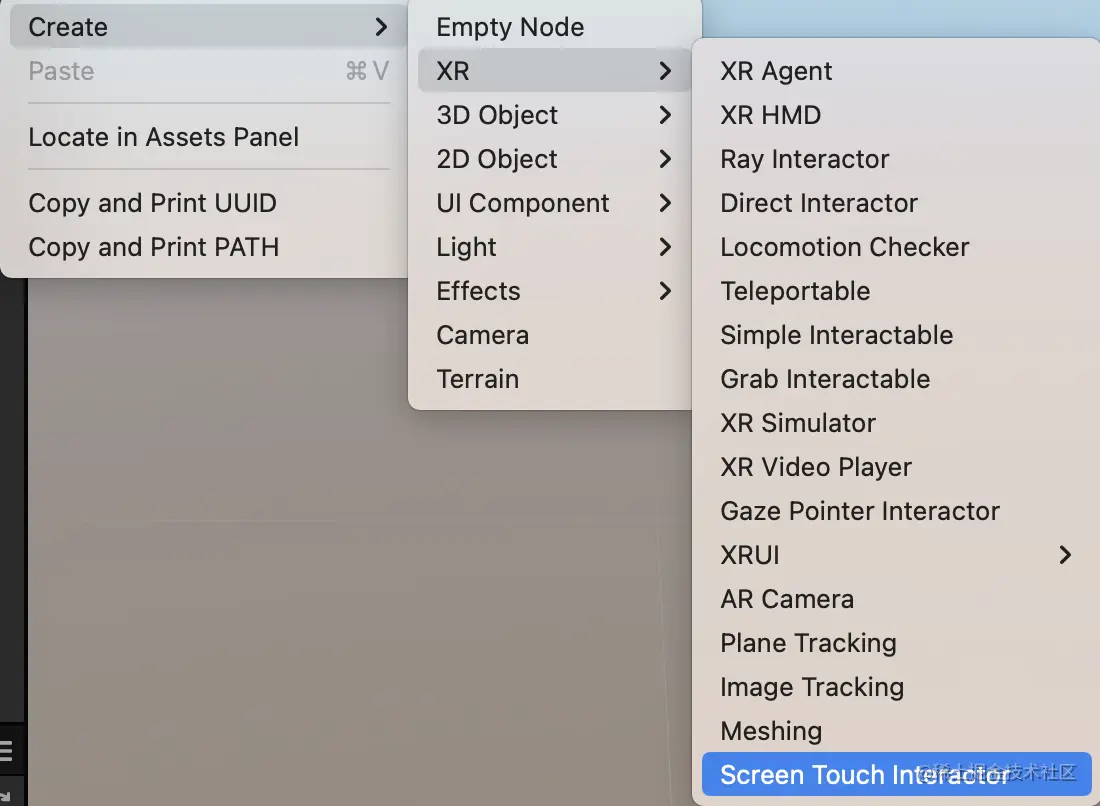Create a Teleportable object

[795, 291]
